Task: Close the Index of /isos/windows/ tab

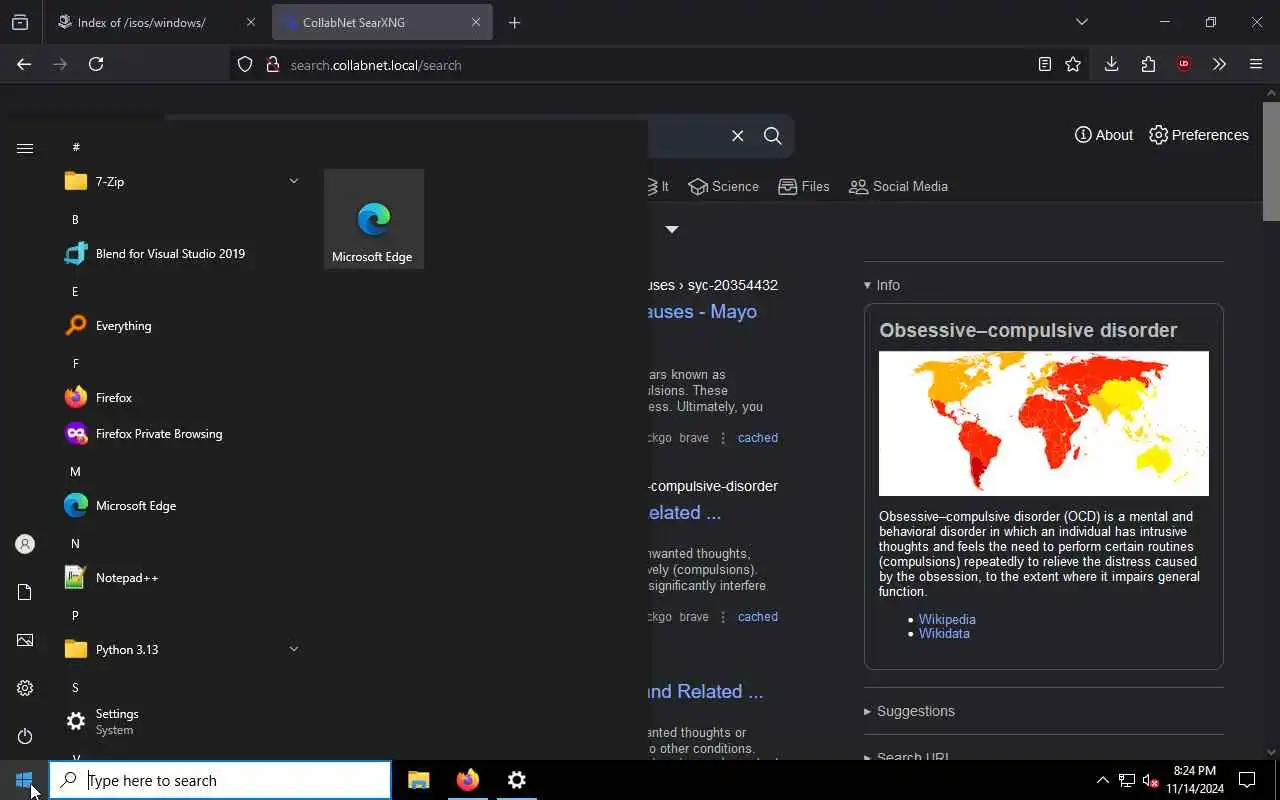Action: point(251,22)
